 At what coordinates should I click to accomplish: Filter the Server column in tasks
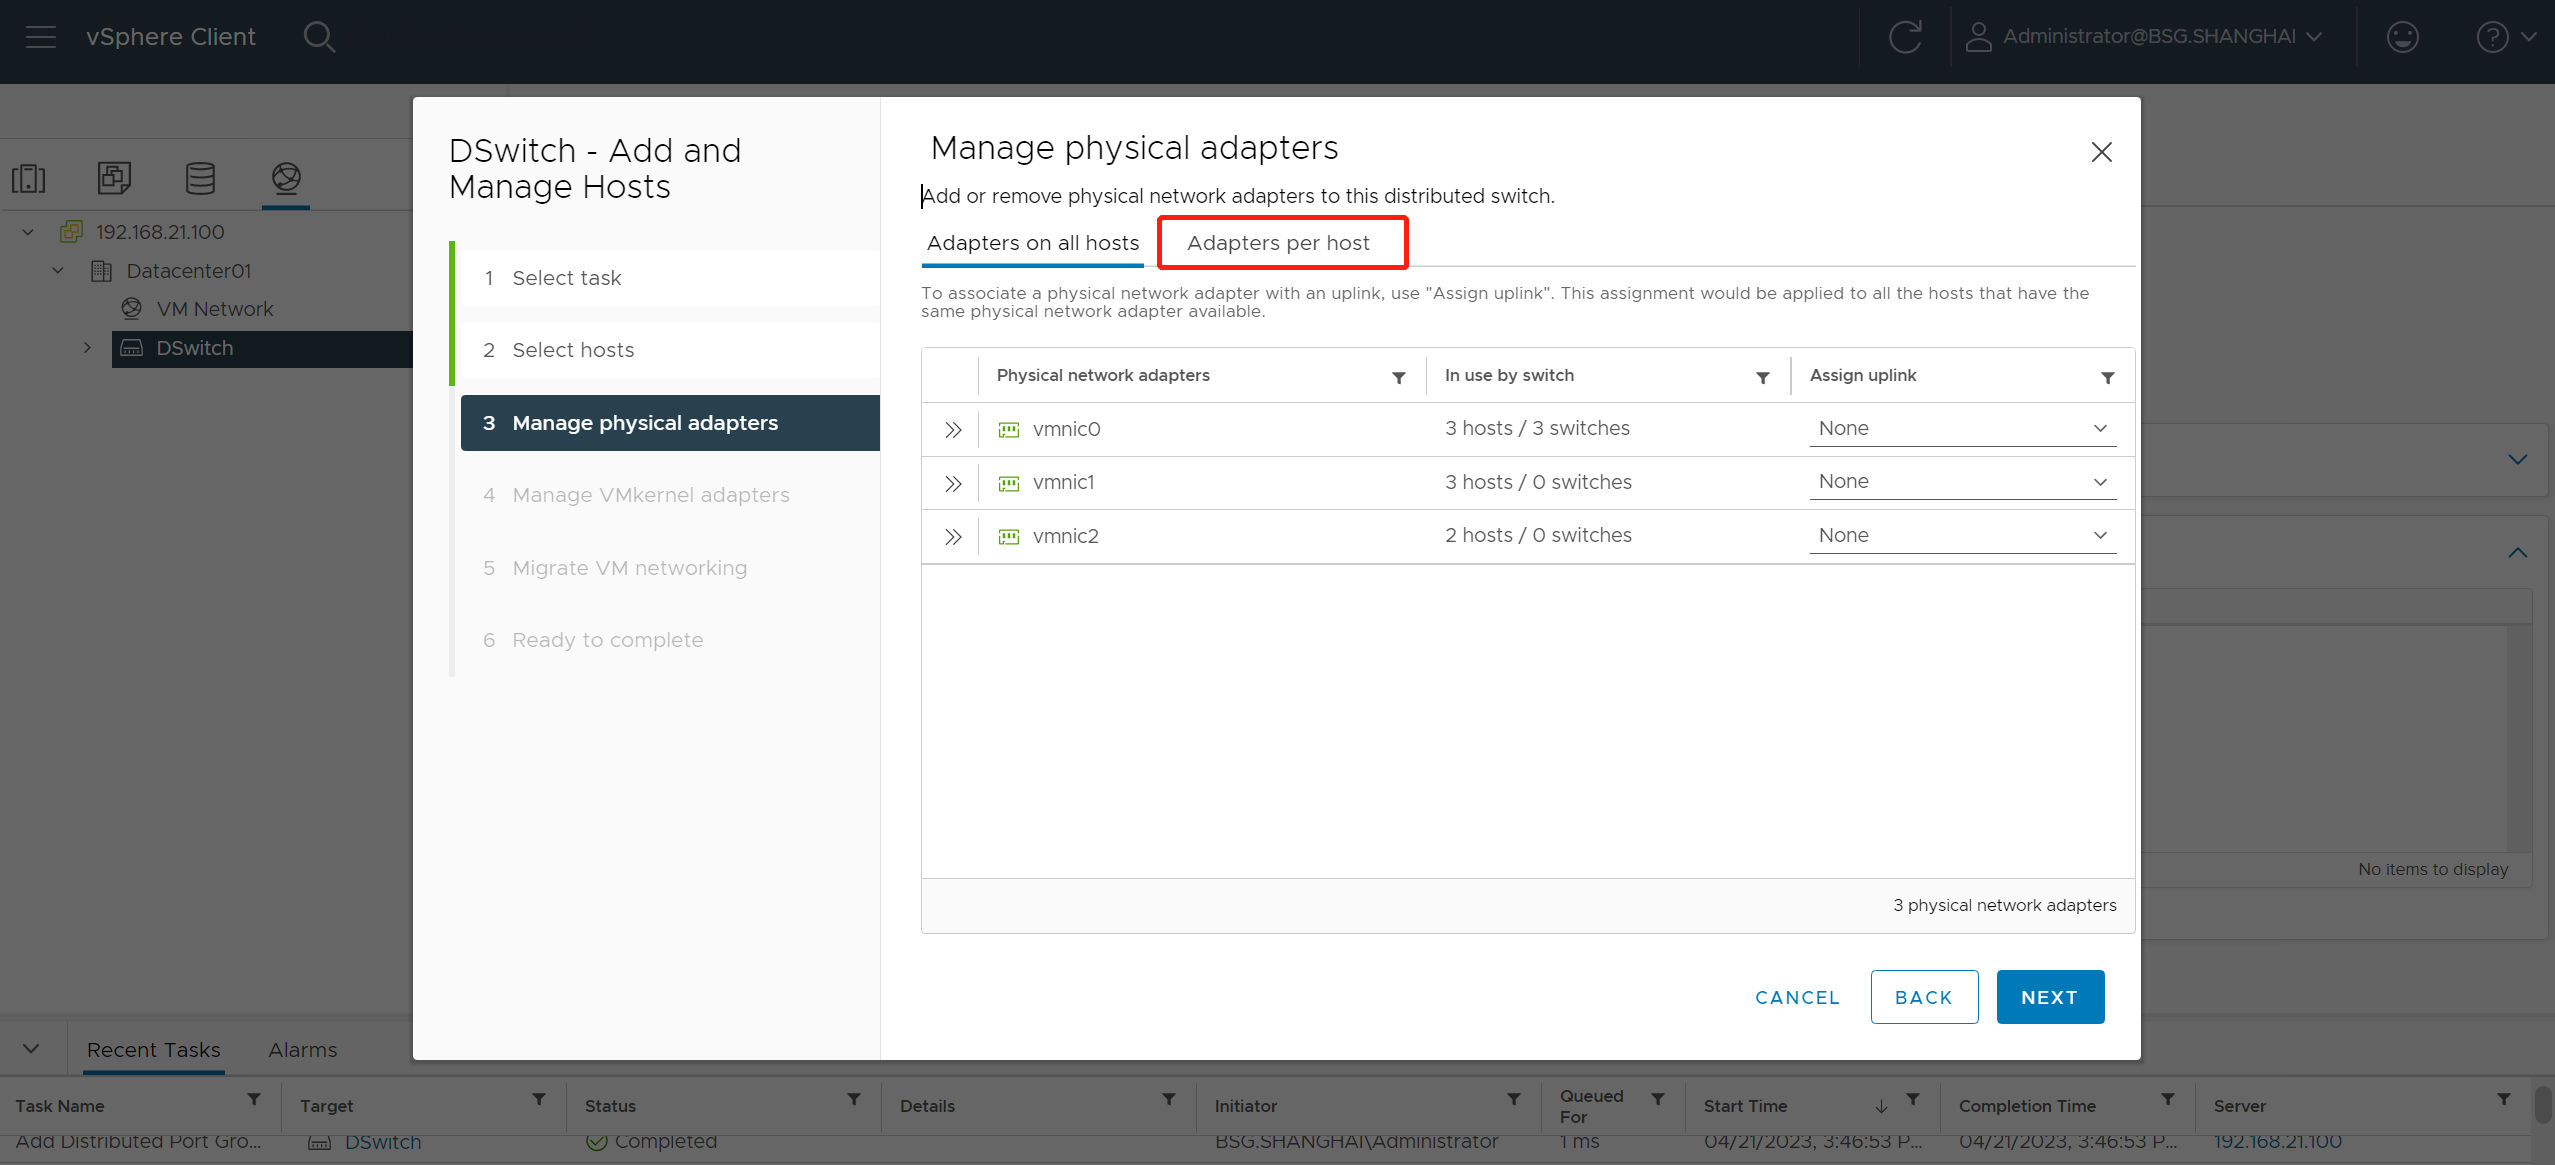pos(2504,1100)
